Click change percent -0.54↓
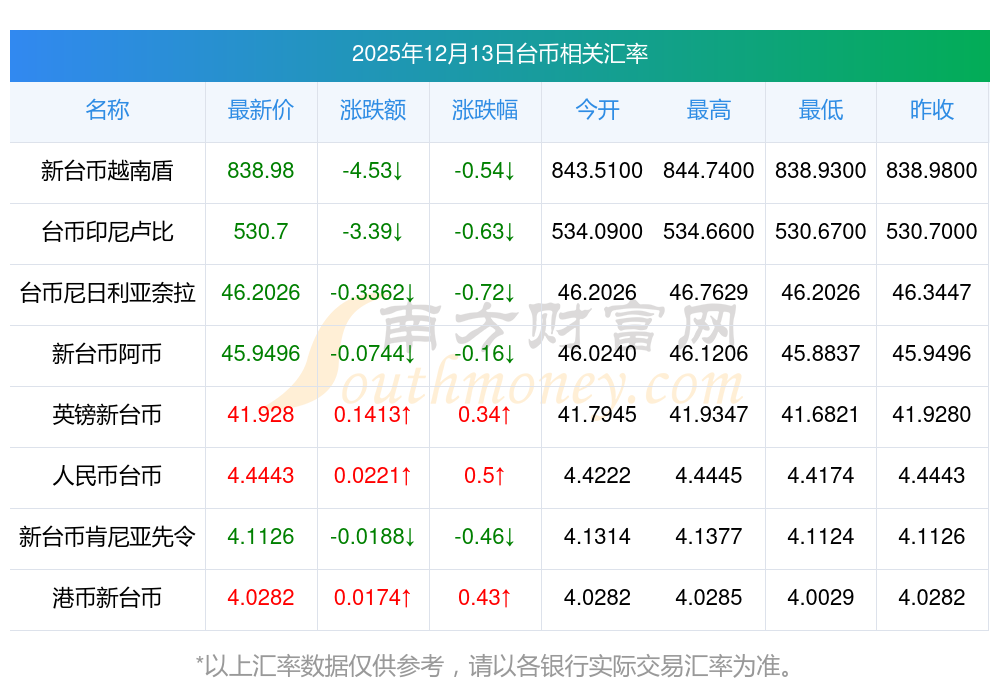The width and height of the screenshot is (1000, 697). pos(485,171)
